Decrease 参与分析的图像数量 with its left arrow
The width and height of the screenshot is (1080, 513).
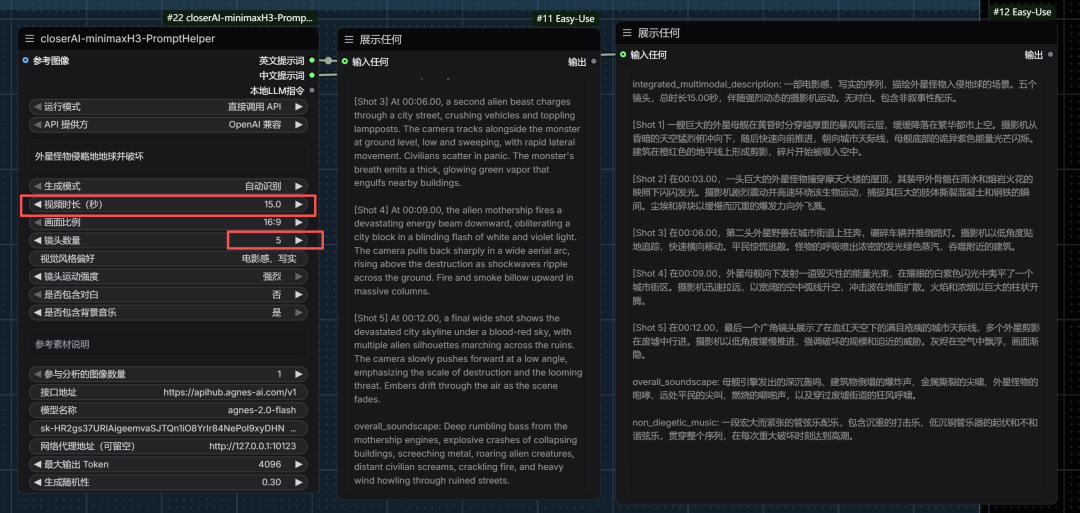[38, 374]
